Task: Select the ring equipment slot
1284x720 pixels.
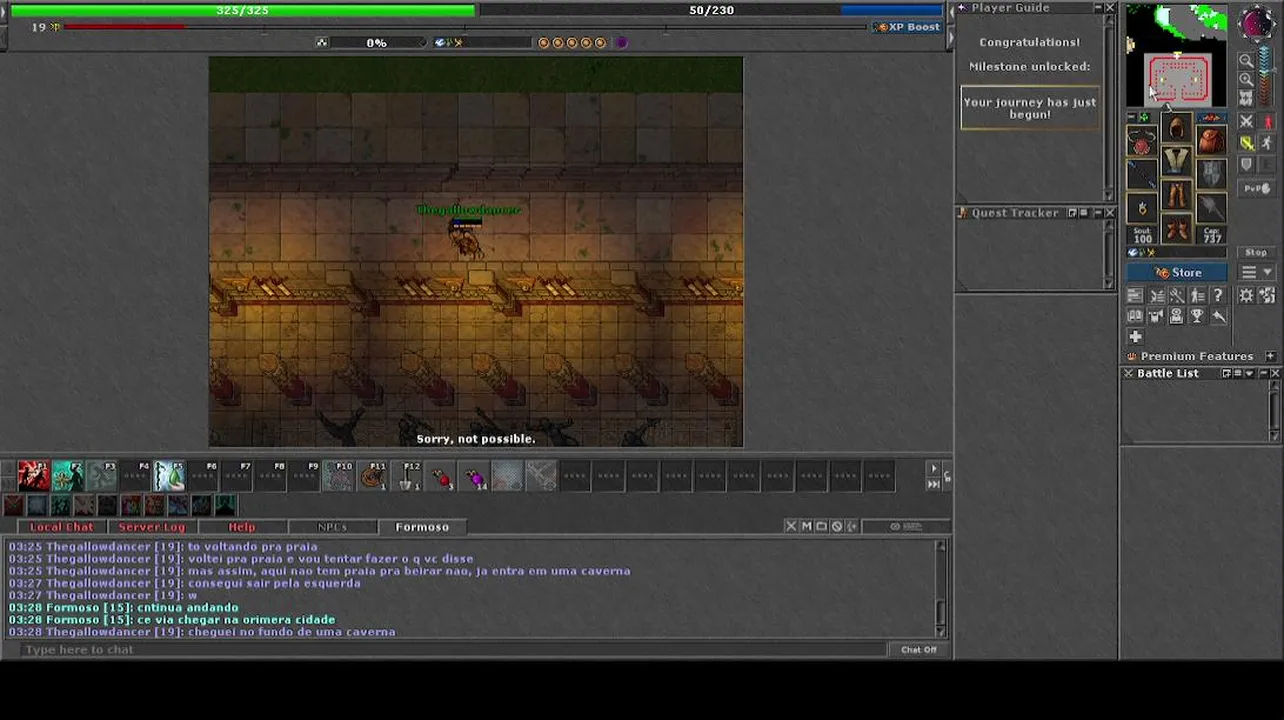Action: [1142, 208]
